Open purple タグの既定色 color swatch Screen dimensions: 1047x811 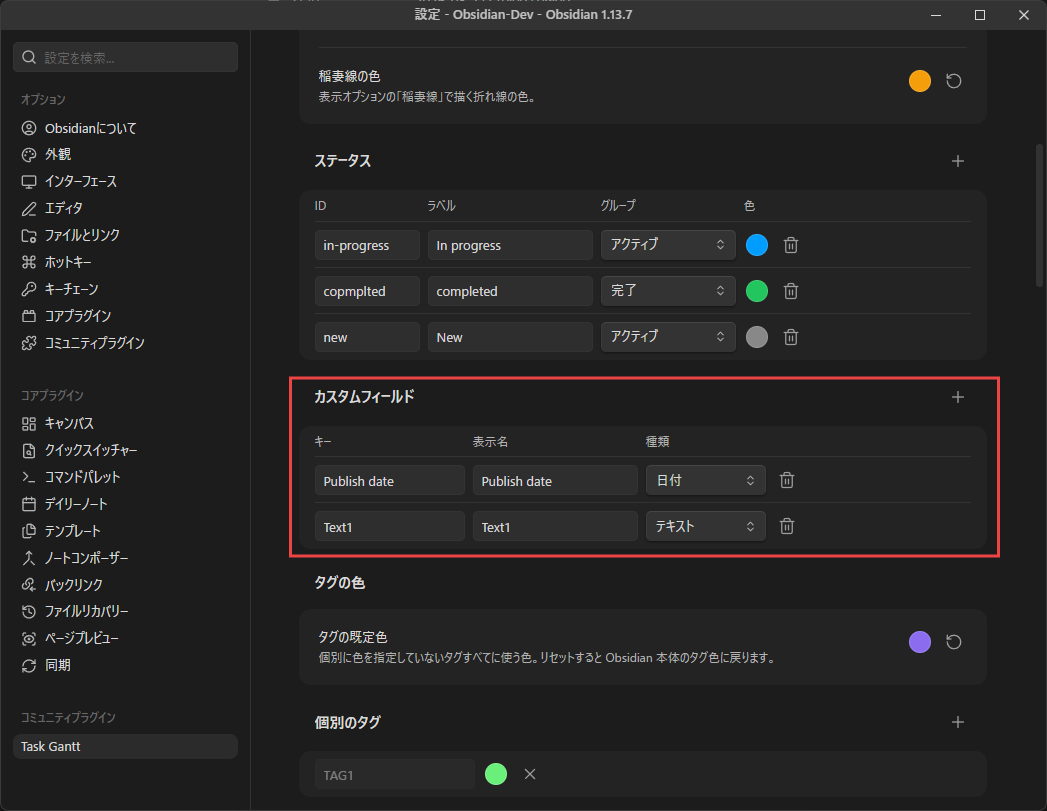919,642
